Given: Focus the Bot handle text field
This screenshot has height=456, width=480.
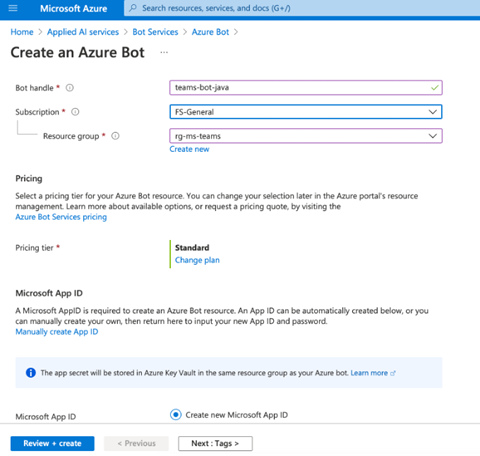Looking at the screenshot, I should tap(306, 88).
